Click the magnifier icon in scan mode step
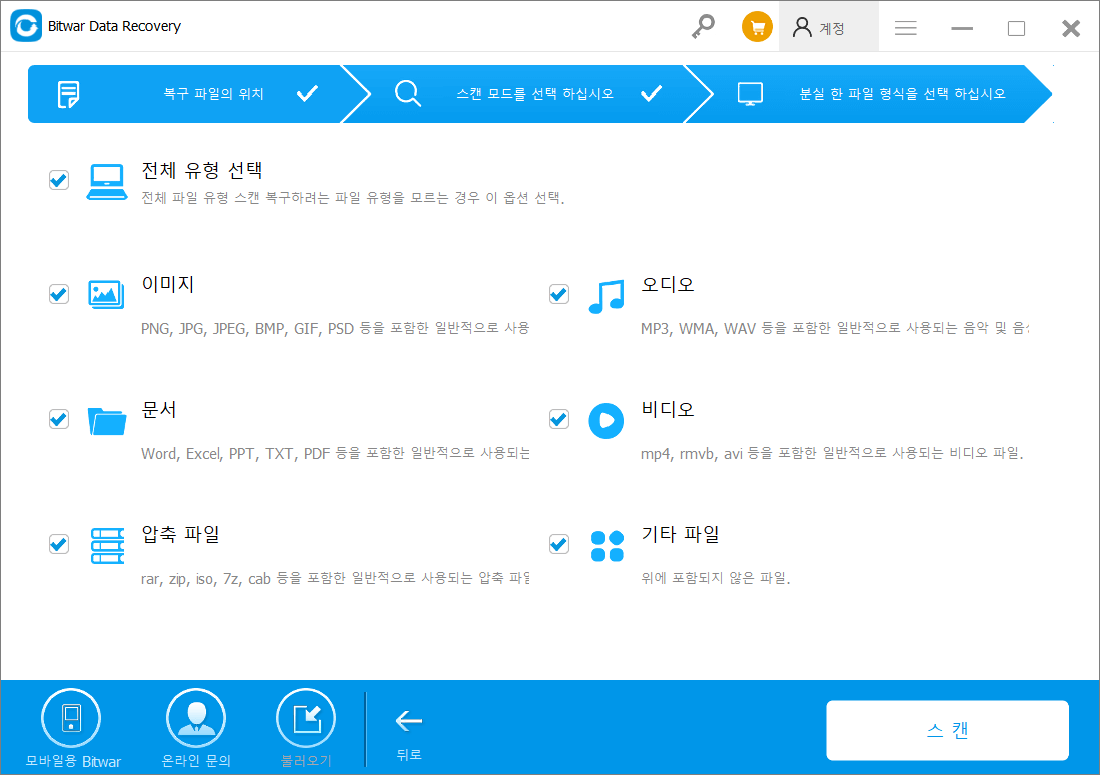The height and width of the screenshot is (775, 1100). 408,93
